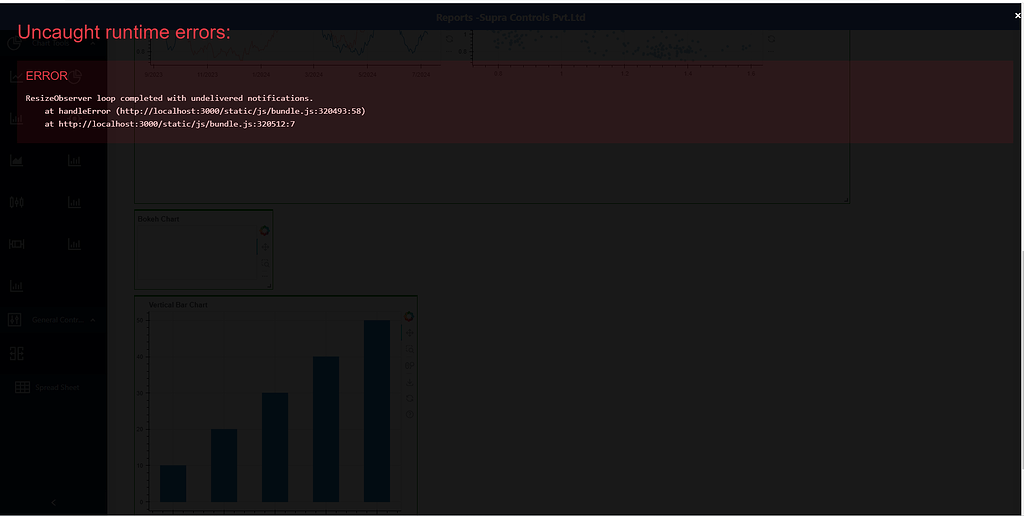1024x516 pixels.
Task: Click the Bokeh logo in Bokeh Chart panel
Action: [x=264, y=230]
